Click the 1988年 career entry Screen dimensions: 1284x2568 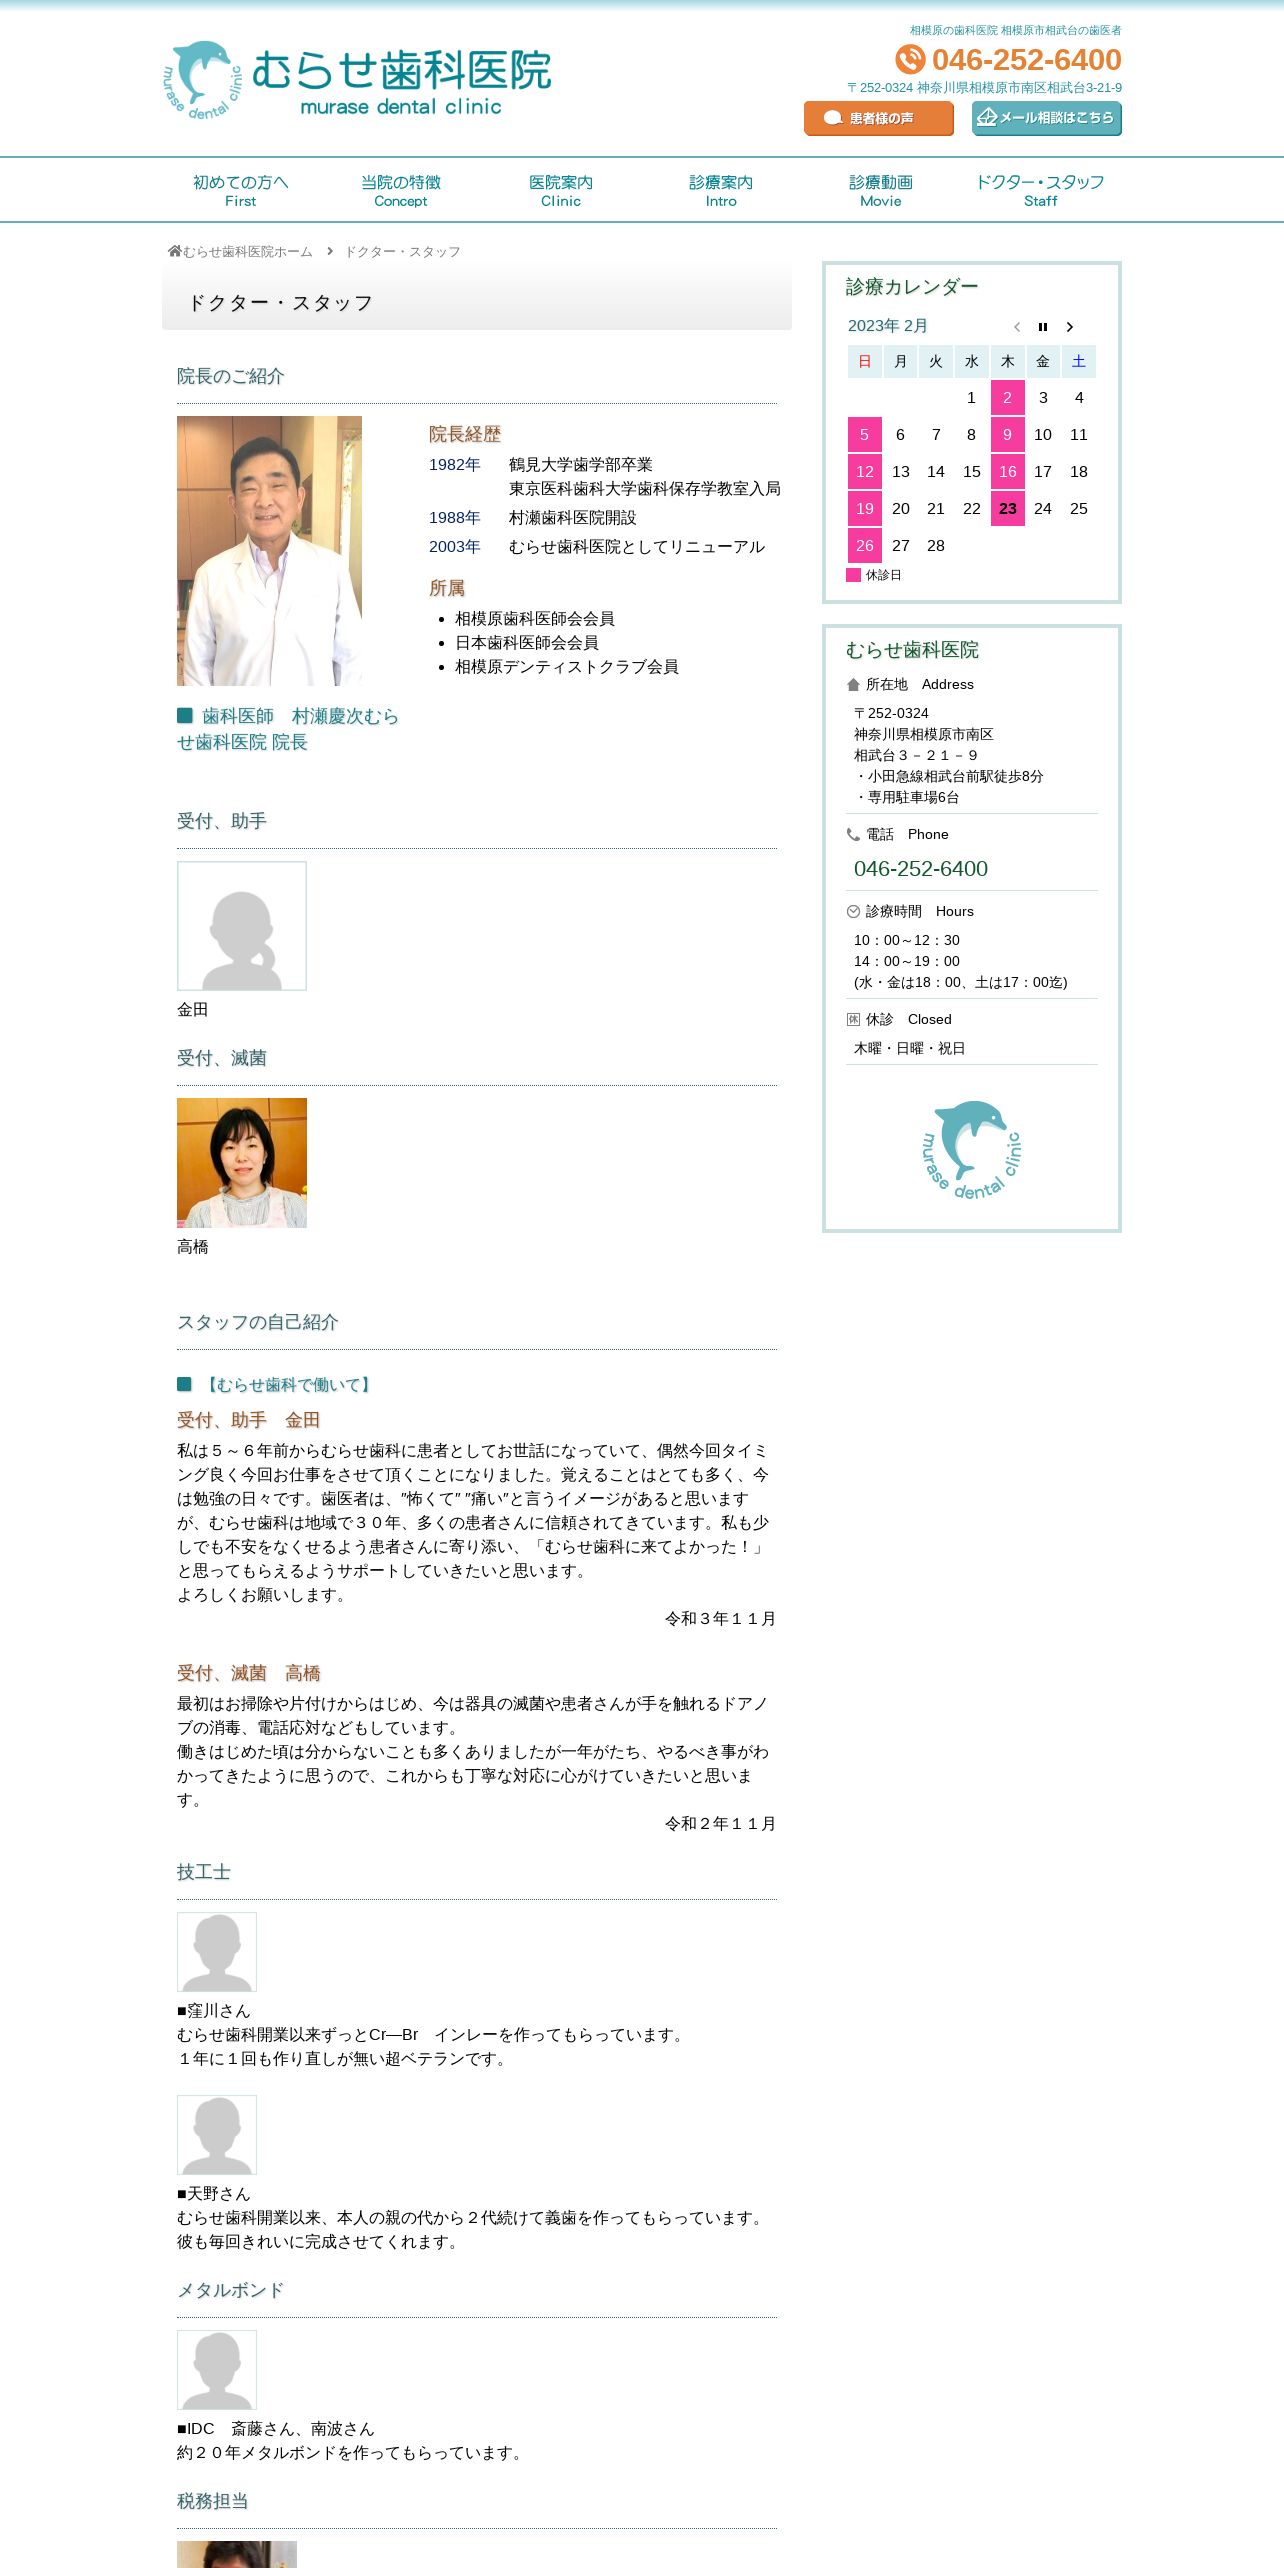coord(533,518)
